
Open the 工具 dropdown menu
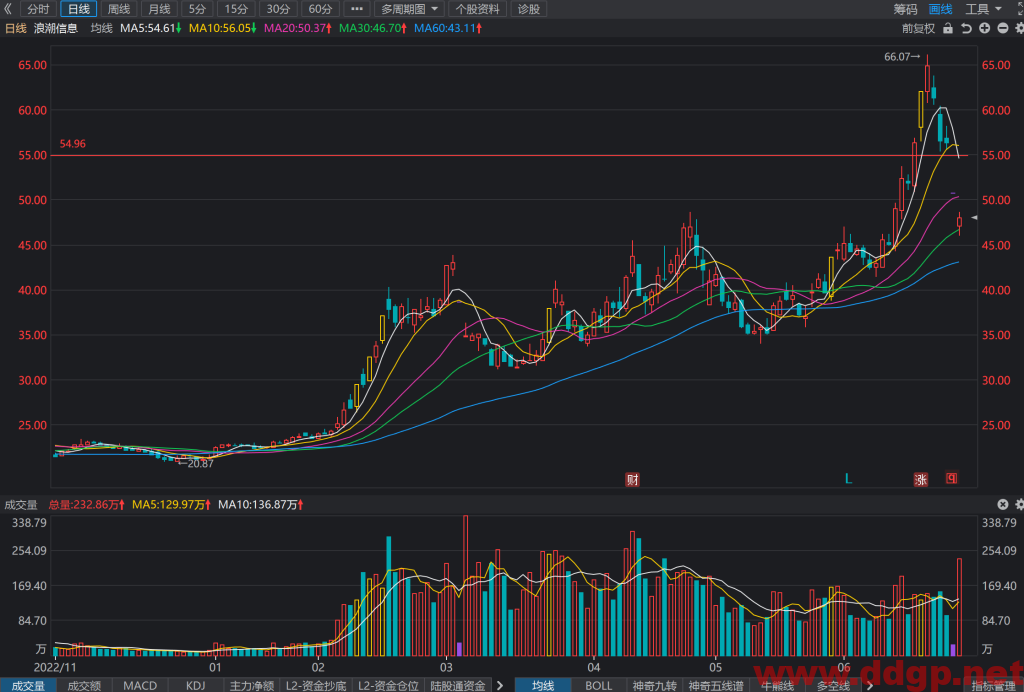[x=983, y=9]
